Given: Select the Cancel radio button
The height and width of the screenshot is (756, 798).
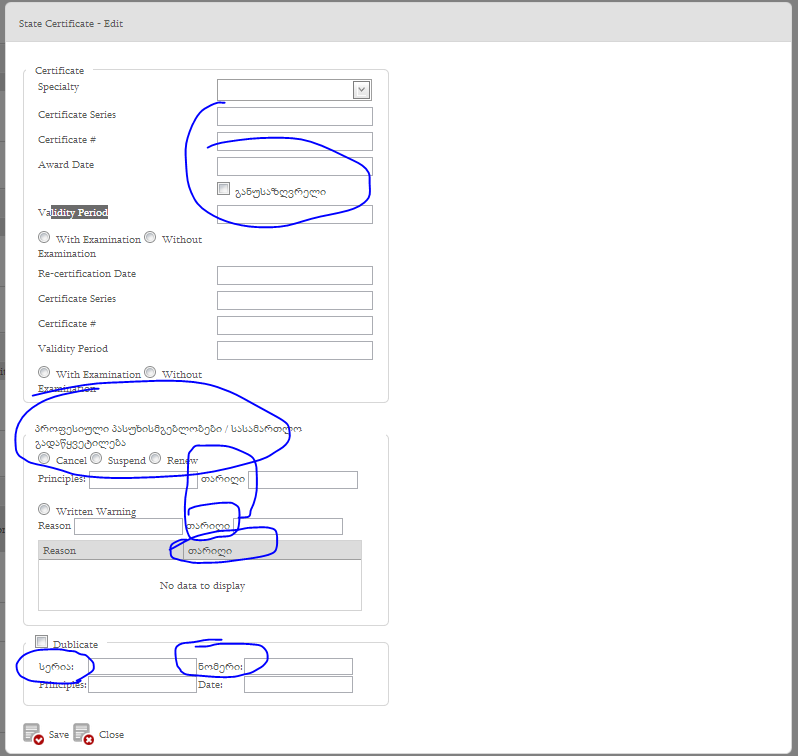Looking at the screenshot, I should tap(44, 458).
